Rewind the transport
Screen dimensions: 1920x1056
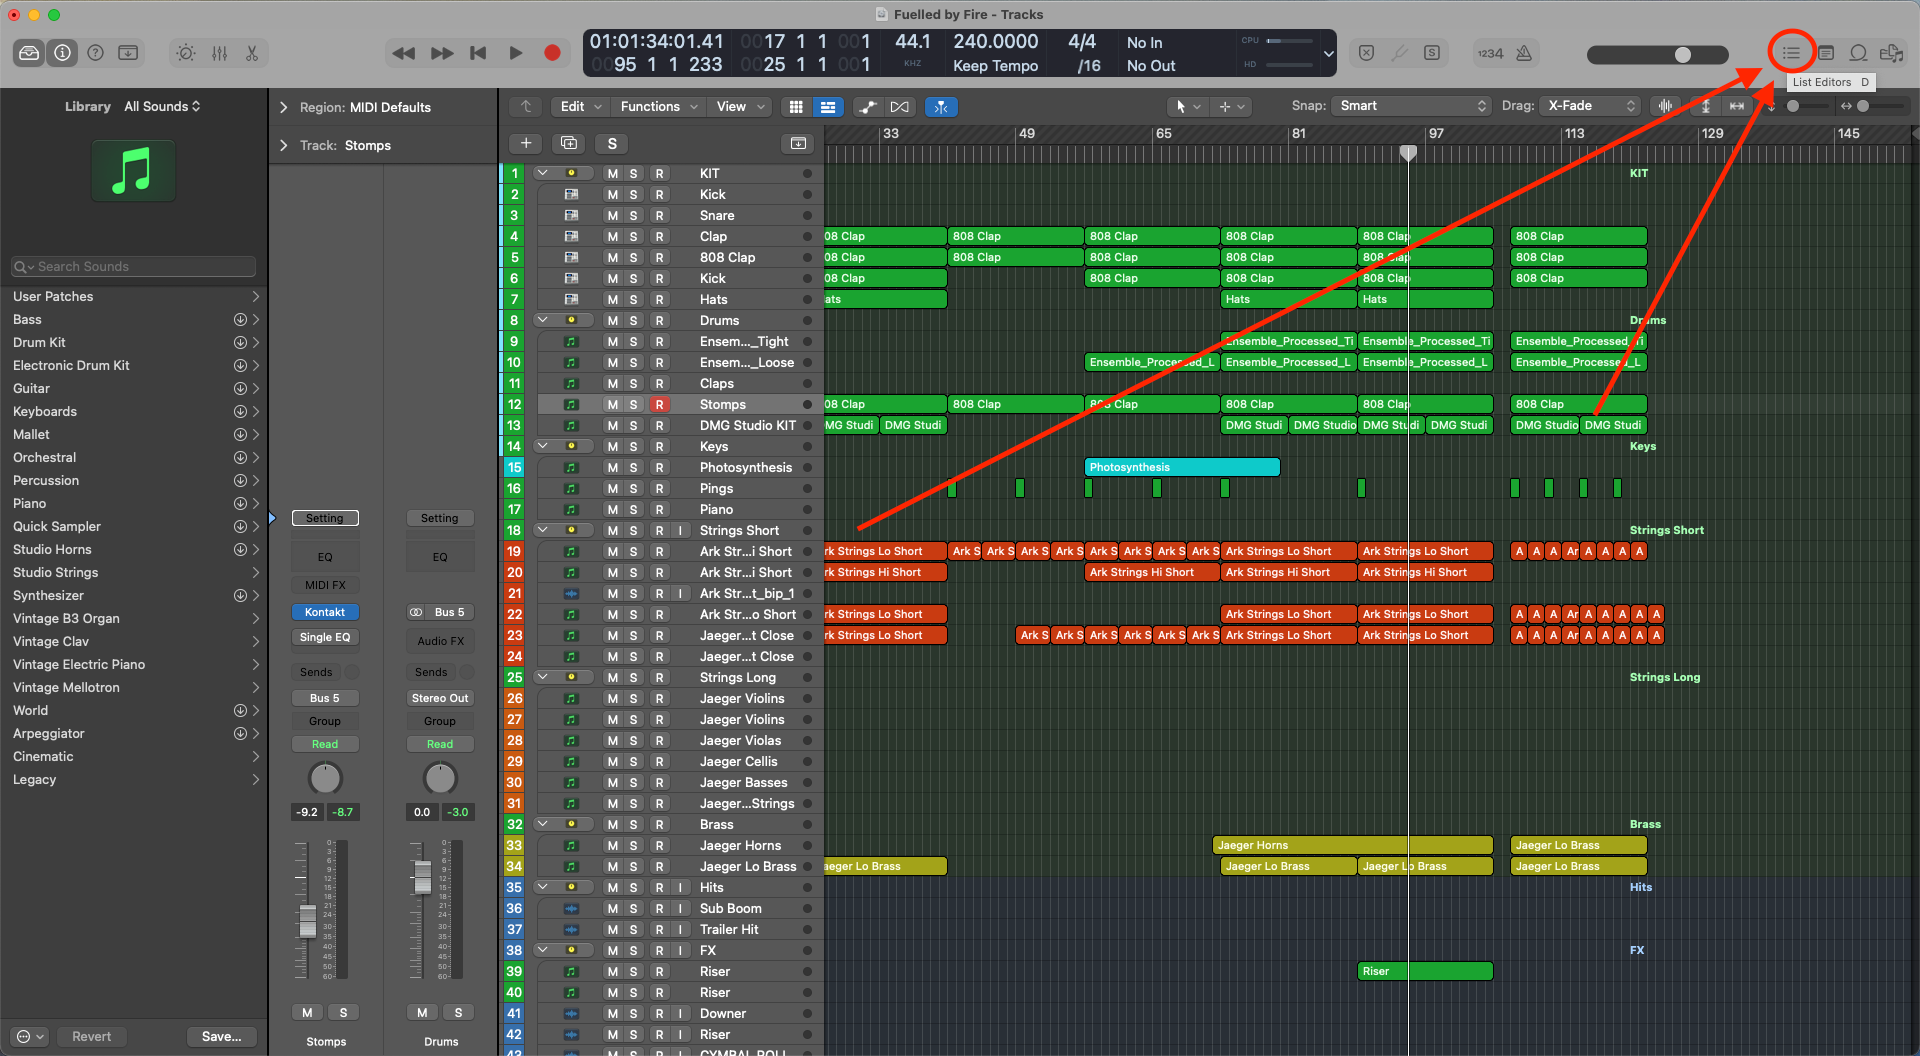[404, 53]
